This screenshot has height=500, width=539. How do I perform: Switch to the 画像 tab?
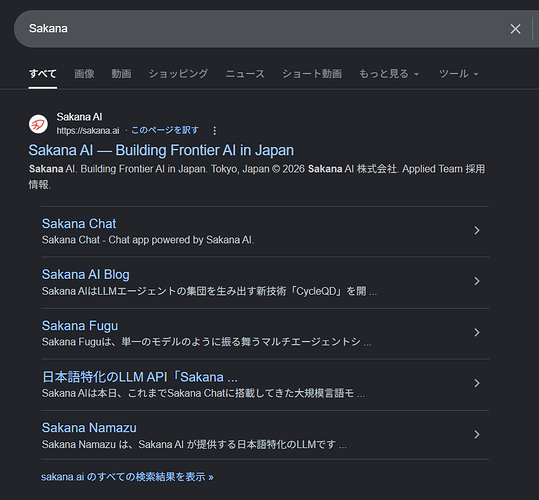tap(84, 74)
